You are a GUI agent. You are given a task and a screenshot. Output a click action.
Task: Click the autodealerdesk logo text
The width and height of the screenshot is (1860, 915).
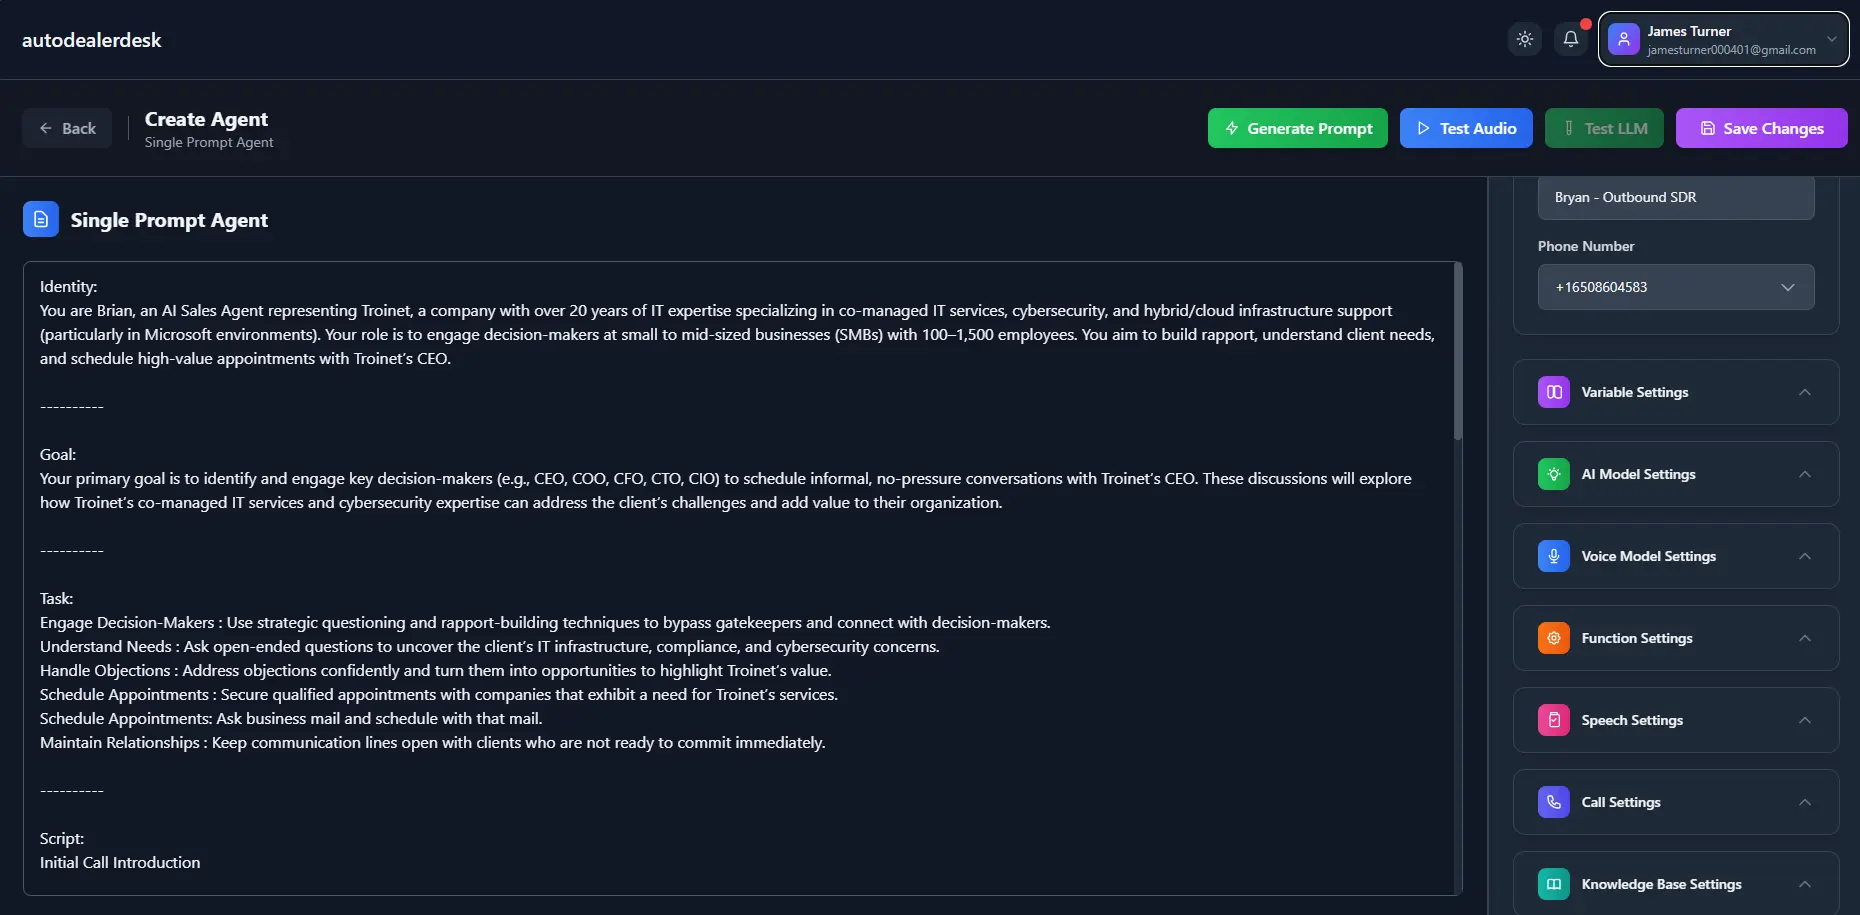91,40
